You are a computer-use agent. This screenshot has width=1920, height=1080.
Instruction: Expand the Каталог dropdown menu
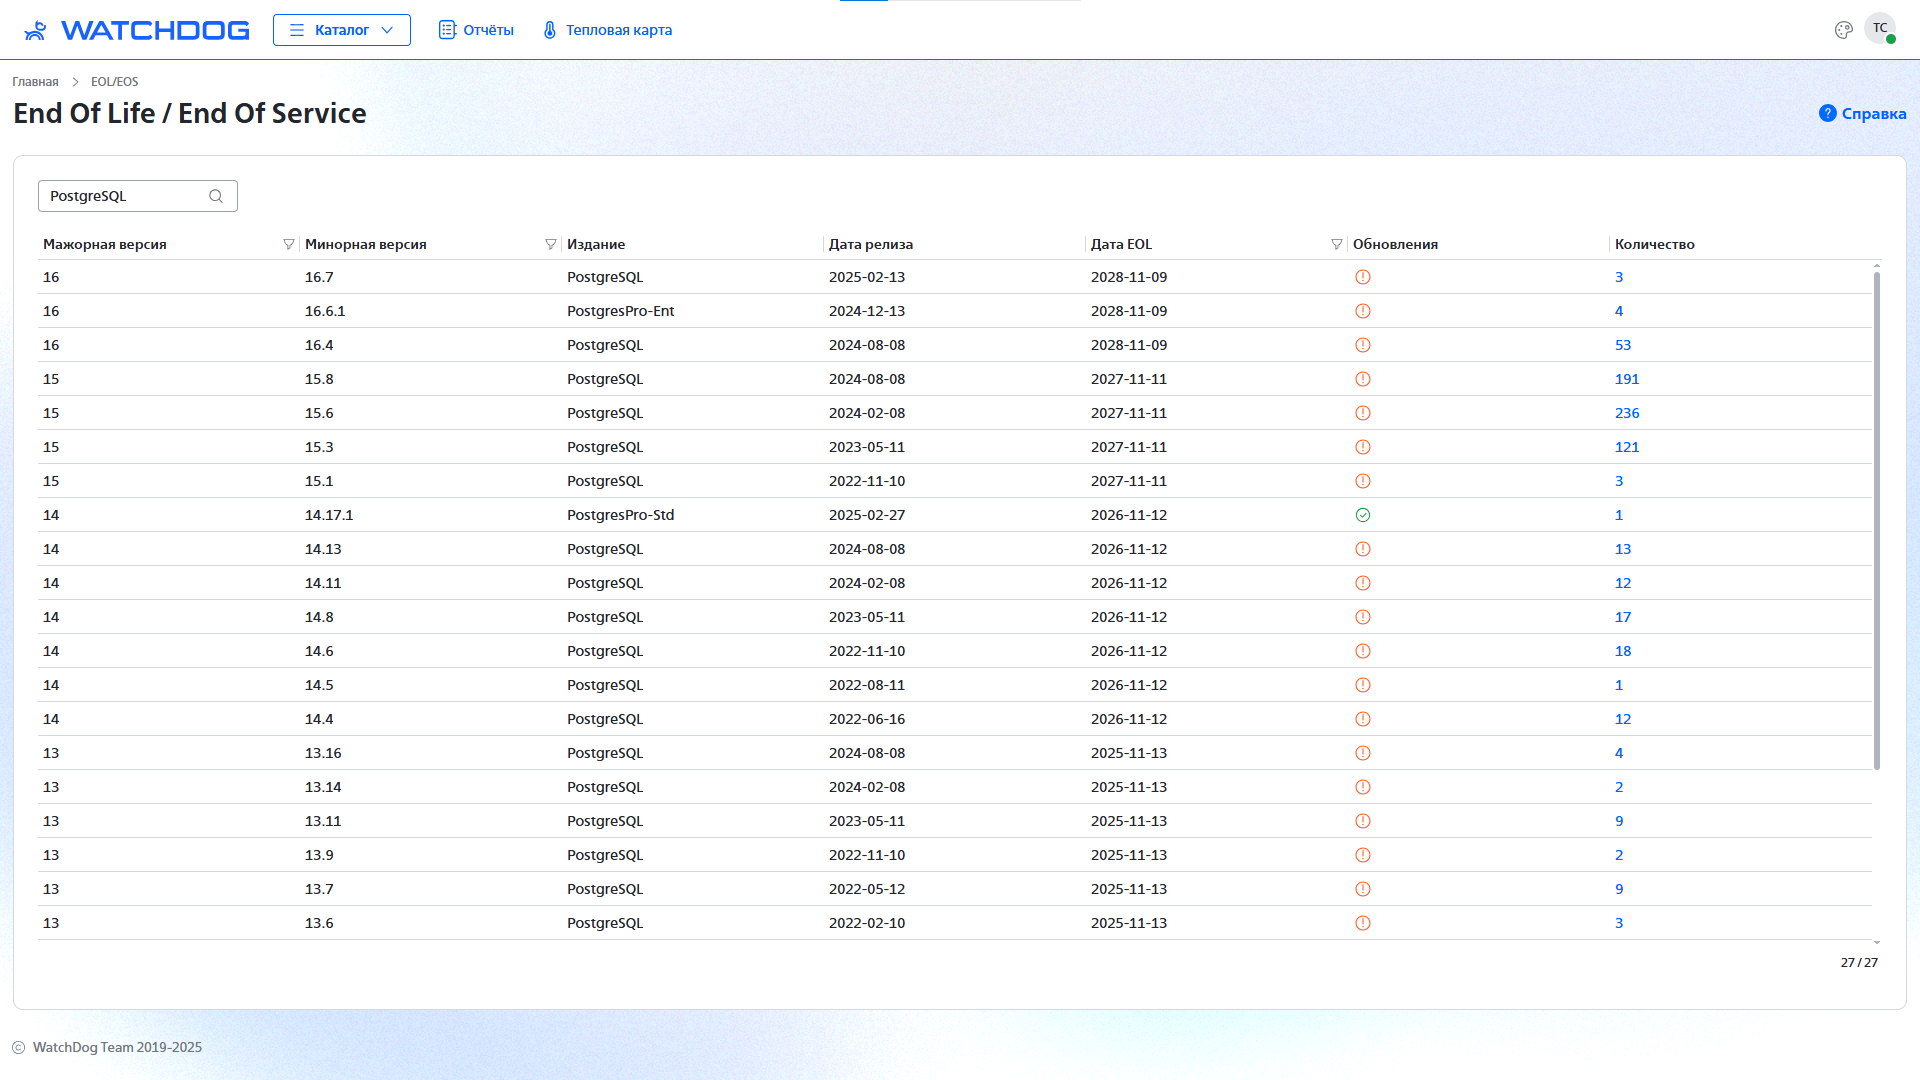click(x=342, y=30)
